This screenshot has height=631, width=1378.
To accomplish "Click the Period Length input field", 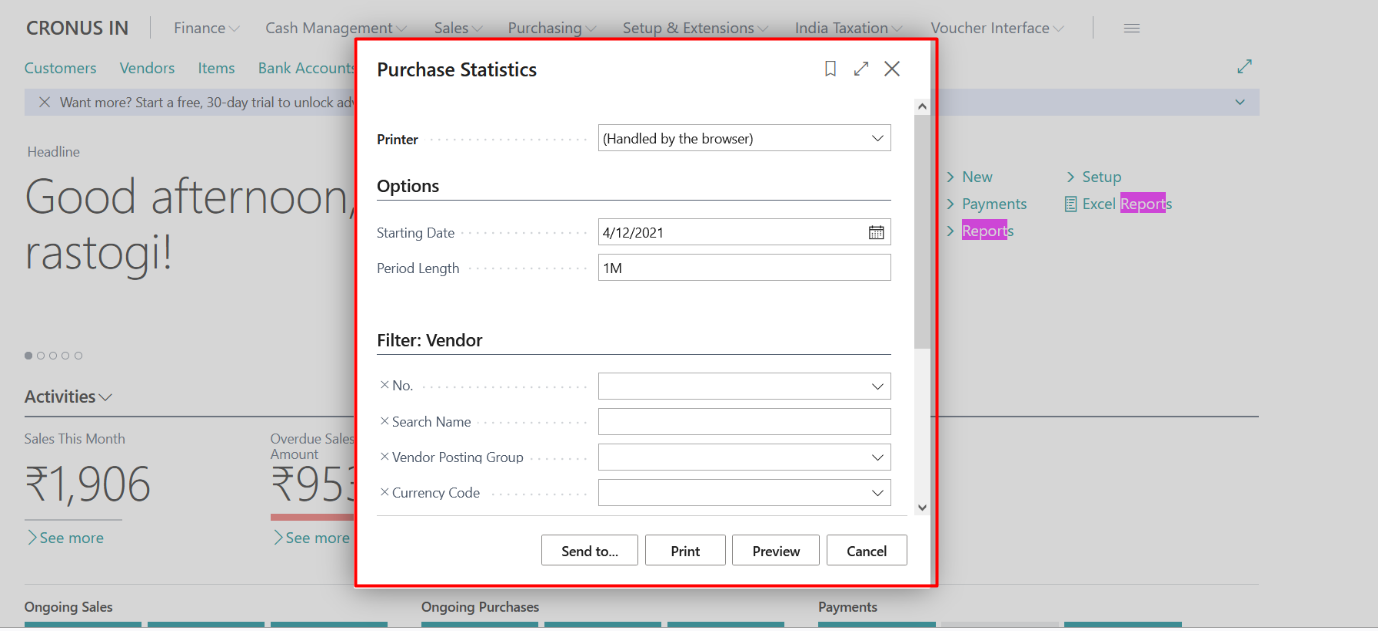I will 744,267.
